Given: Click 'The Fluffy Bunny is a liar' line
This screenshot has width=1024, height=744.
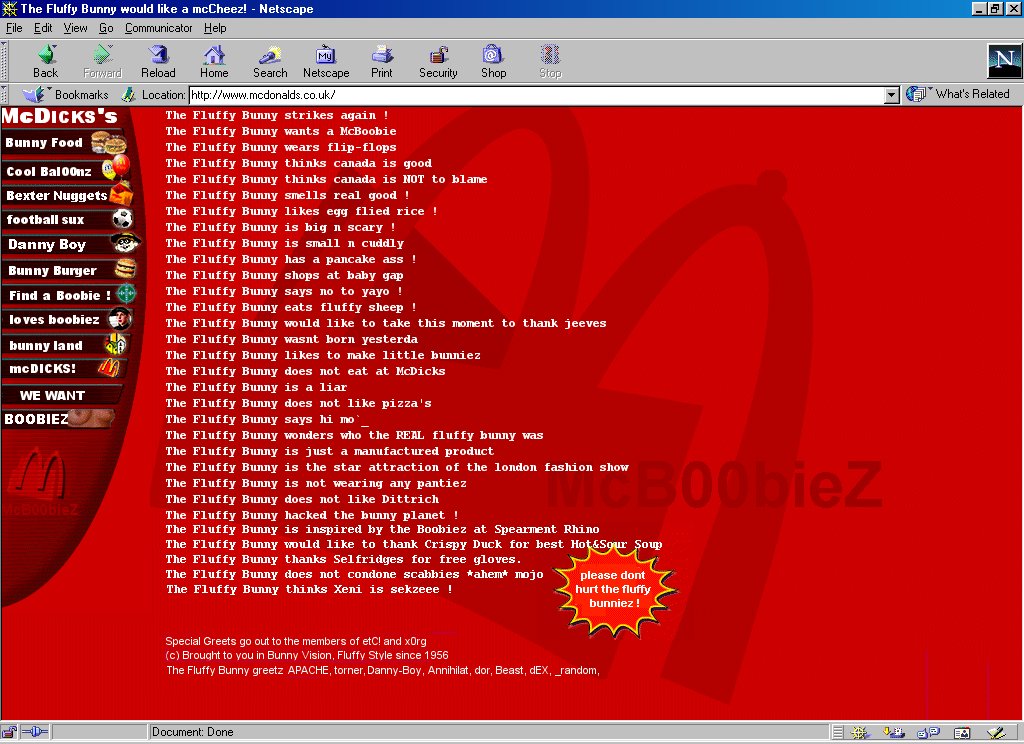Looking at the screenshot, I should click(x=256, y=387).
